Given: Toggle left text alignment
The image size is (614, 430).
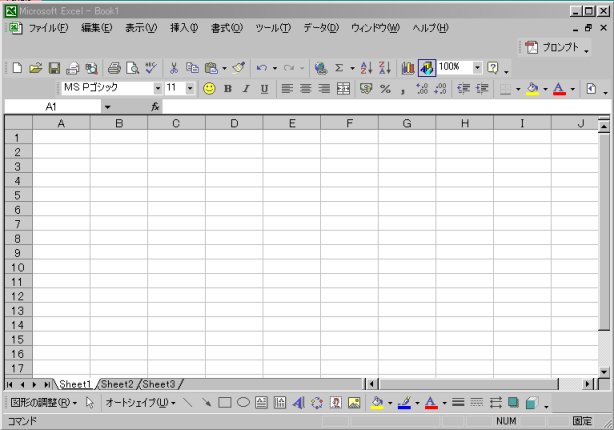Looking at the screenshot, I should [x=287, y=89].
